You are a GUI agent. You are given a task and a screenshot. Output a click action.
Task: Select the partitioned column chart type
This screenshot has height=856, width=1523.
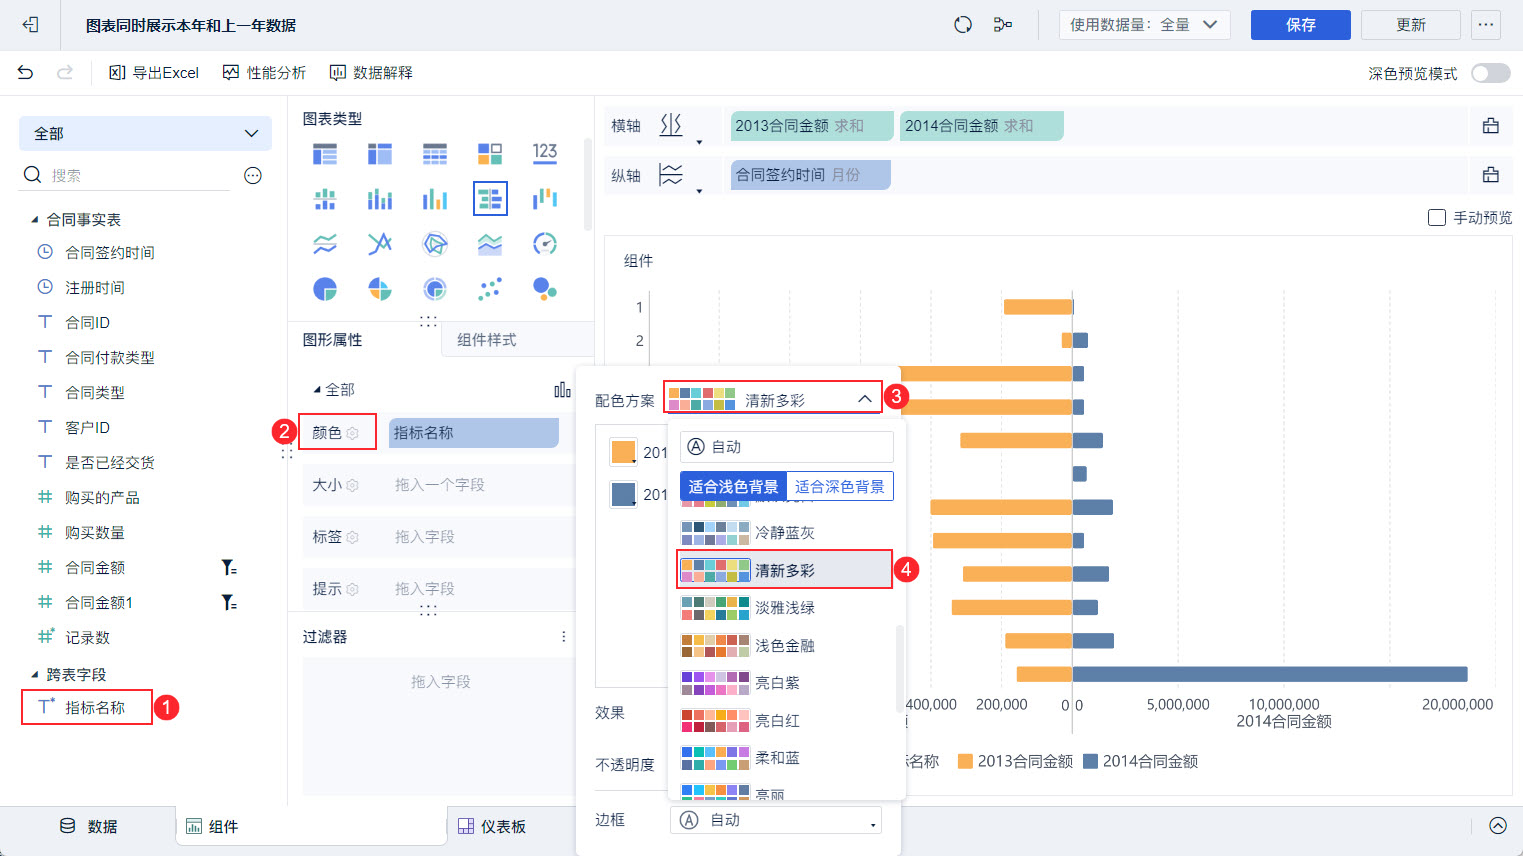325,199
